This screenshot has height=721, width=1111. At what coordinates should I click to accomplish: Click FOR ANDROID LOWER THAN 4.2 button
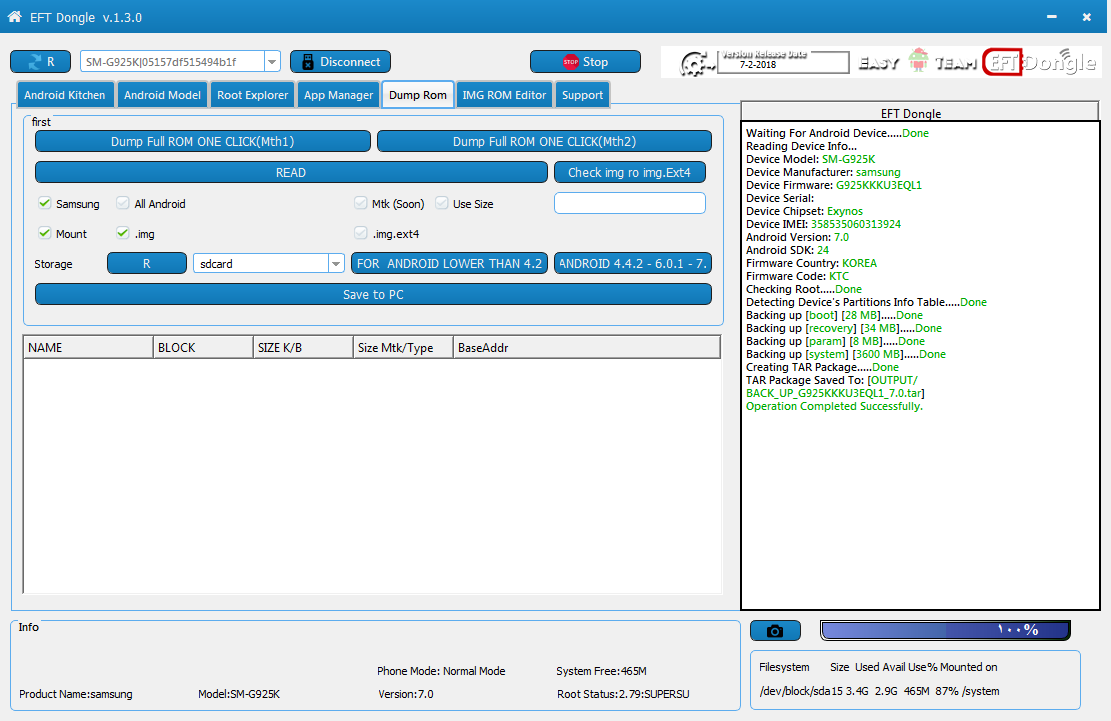click(x=449, y=263)
